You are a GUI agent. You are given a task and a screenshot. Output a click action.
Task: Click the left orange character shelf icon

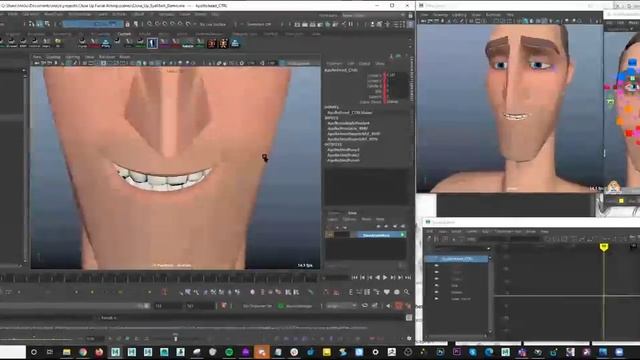pos(211,43)
